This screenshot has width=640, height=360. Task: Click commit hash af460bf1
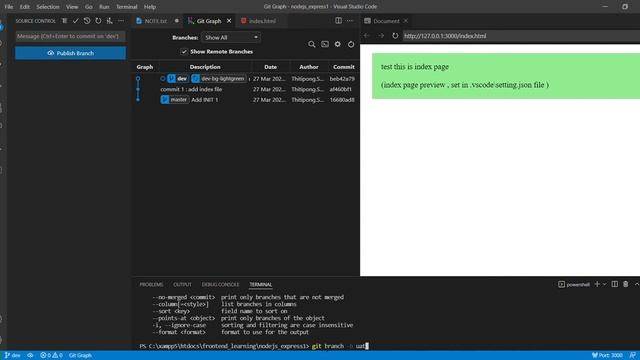click(340, 89)
